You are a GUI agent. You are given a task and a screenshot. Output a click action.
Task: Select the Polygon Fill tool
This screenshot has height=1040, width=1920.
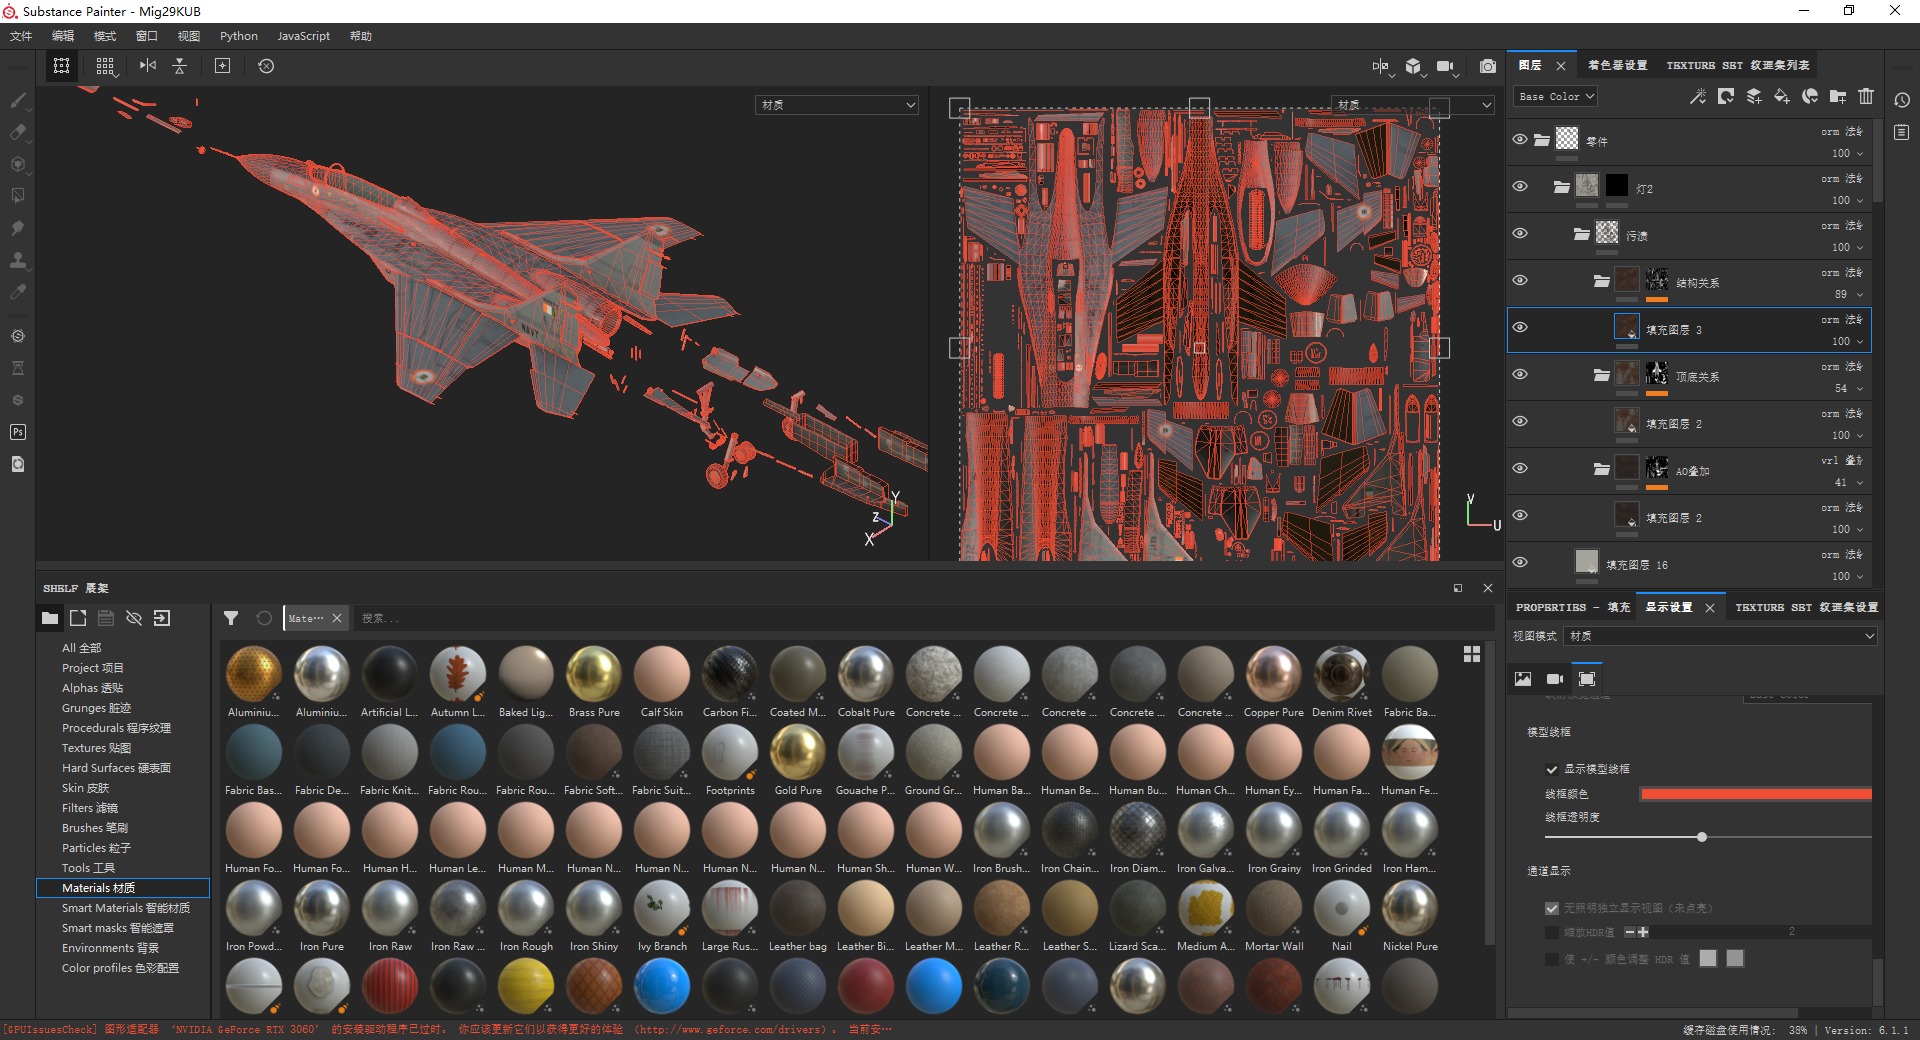point(18,196)
